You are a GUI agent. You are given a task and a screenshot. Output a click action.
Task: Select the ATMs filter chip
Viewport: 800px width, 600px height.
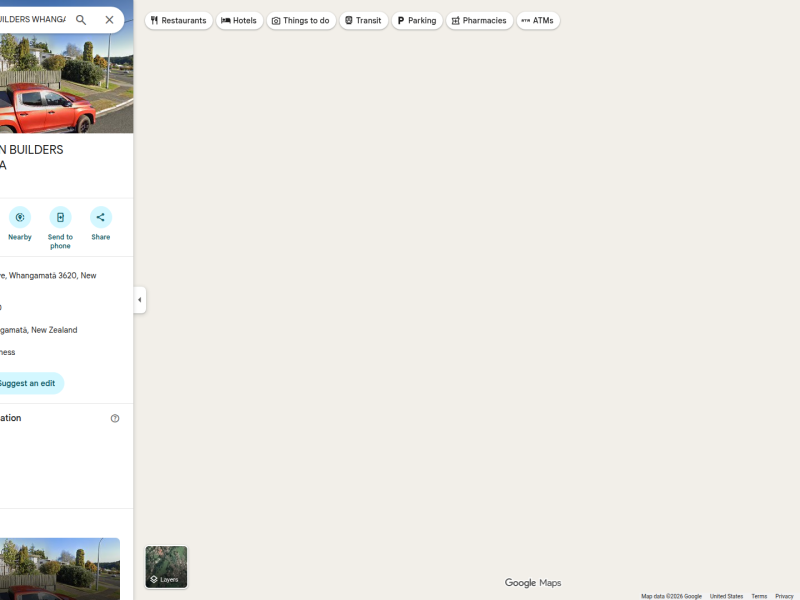tap(538, 20)
